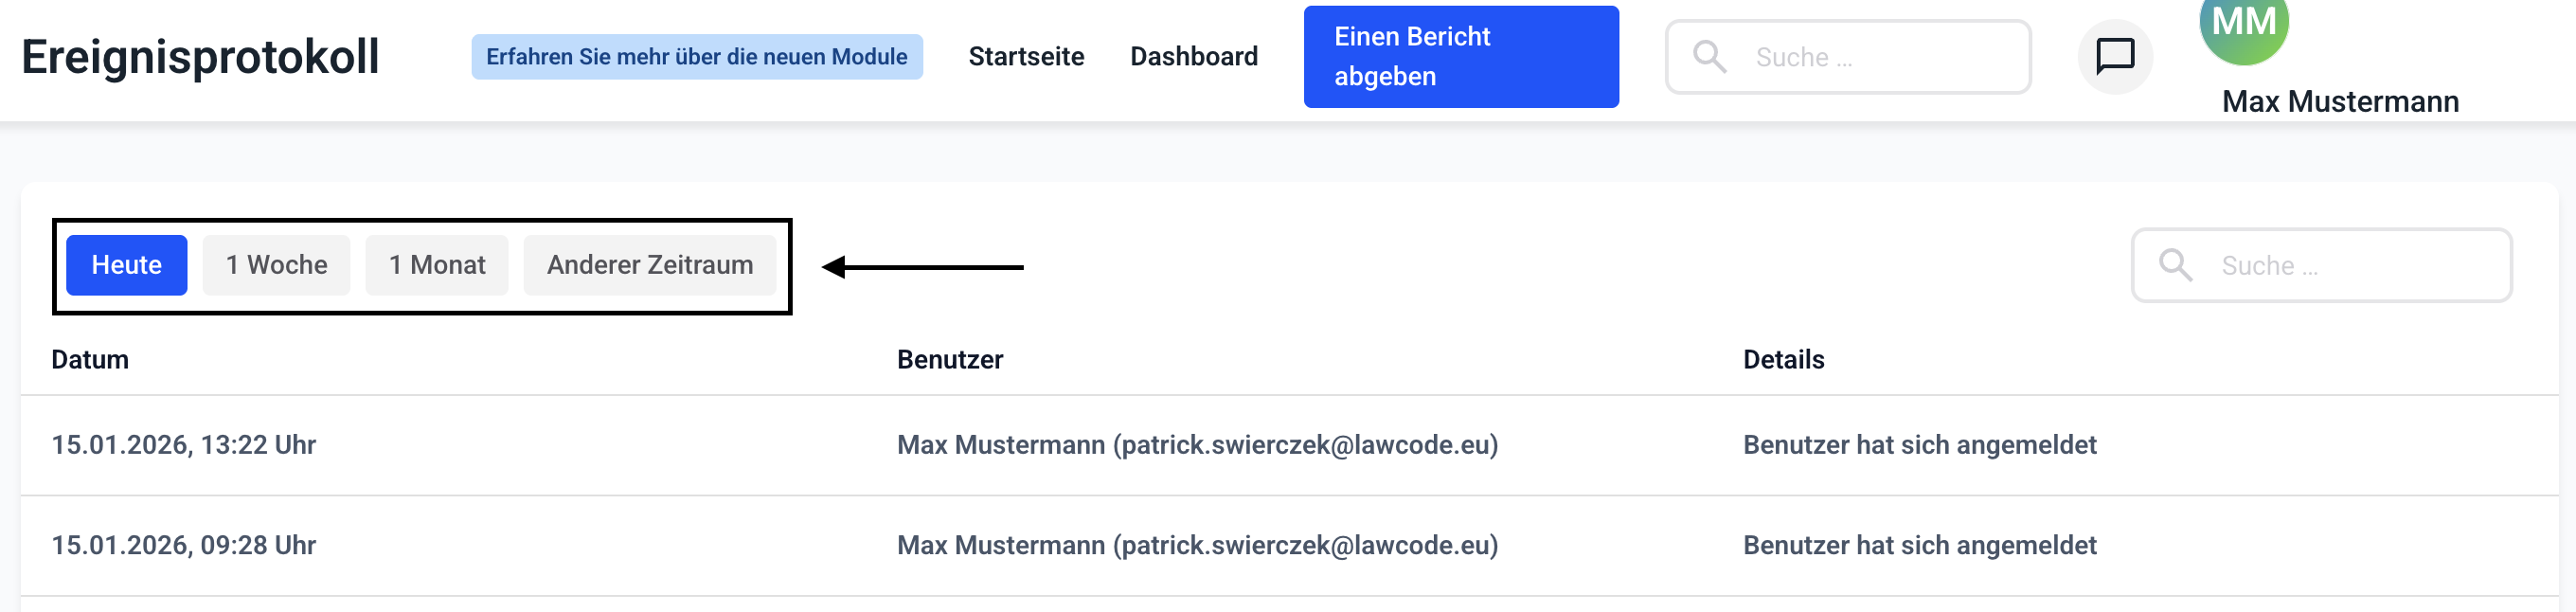The image size is (2576, 612).
Task: Click the Benutzer column header
Action: click(x=949, y=360)
